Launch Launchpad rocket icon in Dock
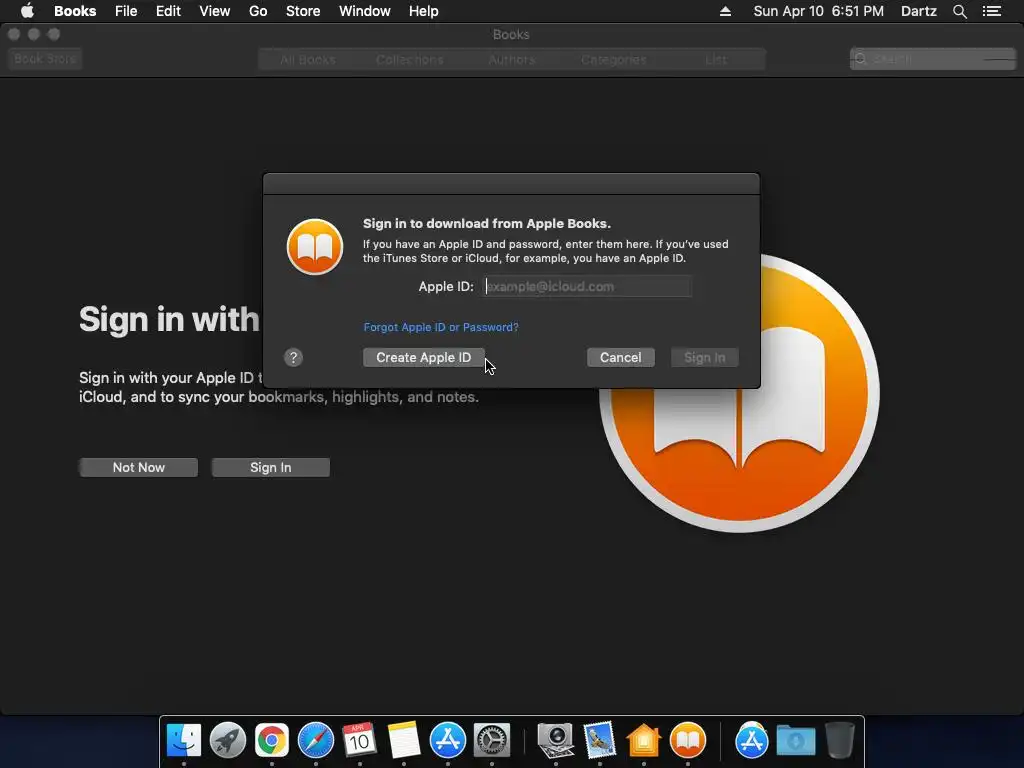The height and width of the screenshot is (768, 1024). 227,740
